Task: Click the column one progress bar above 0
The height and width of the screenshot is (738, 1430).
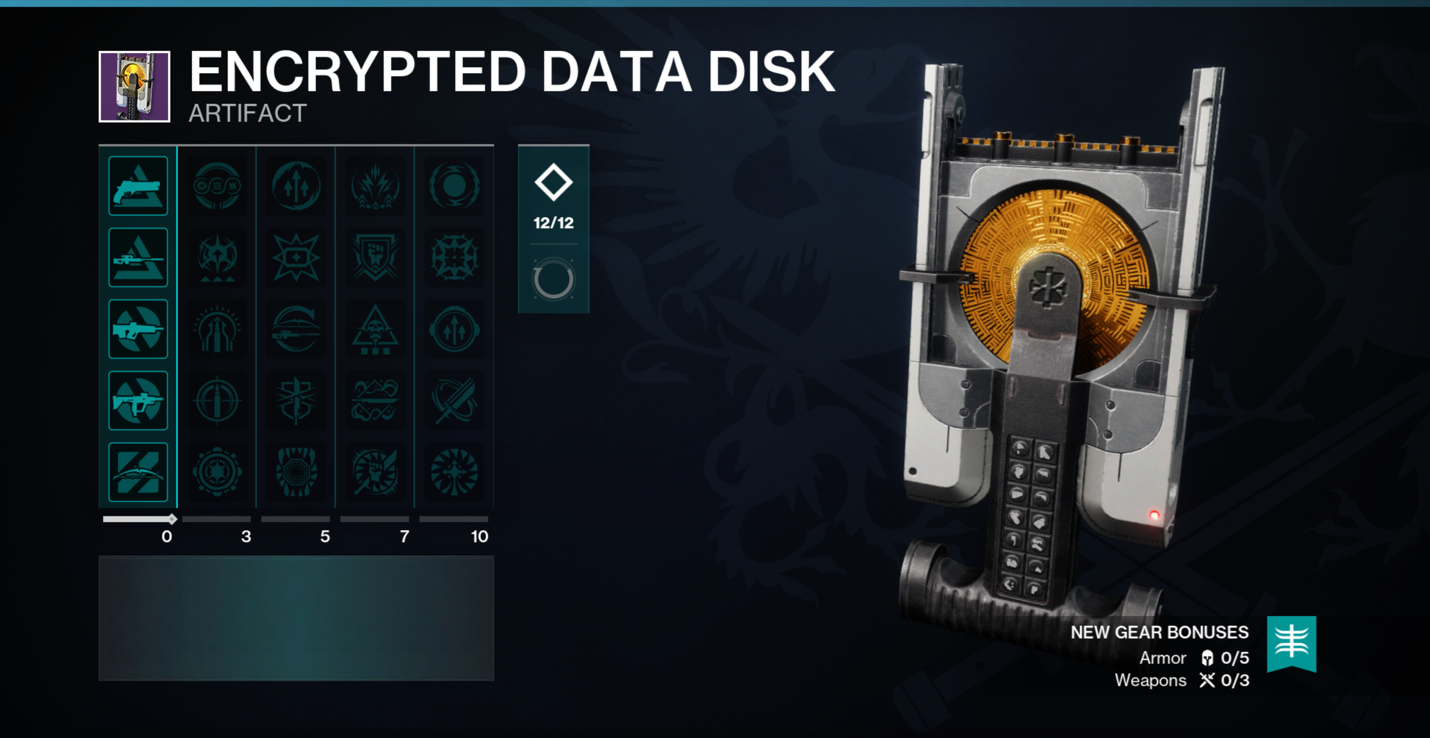Action: tap(140, 519)
